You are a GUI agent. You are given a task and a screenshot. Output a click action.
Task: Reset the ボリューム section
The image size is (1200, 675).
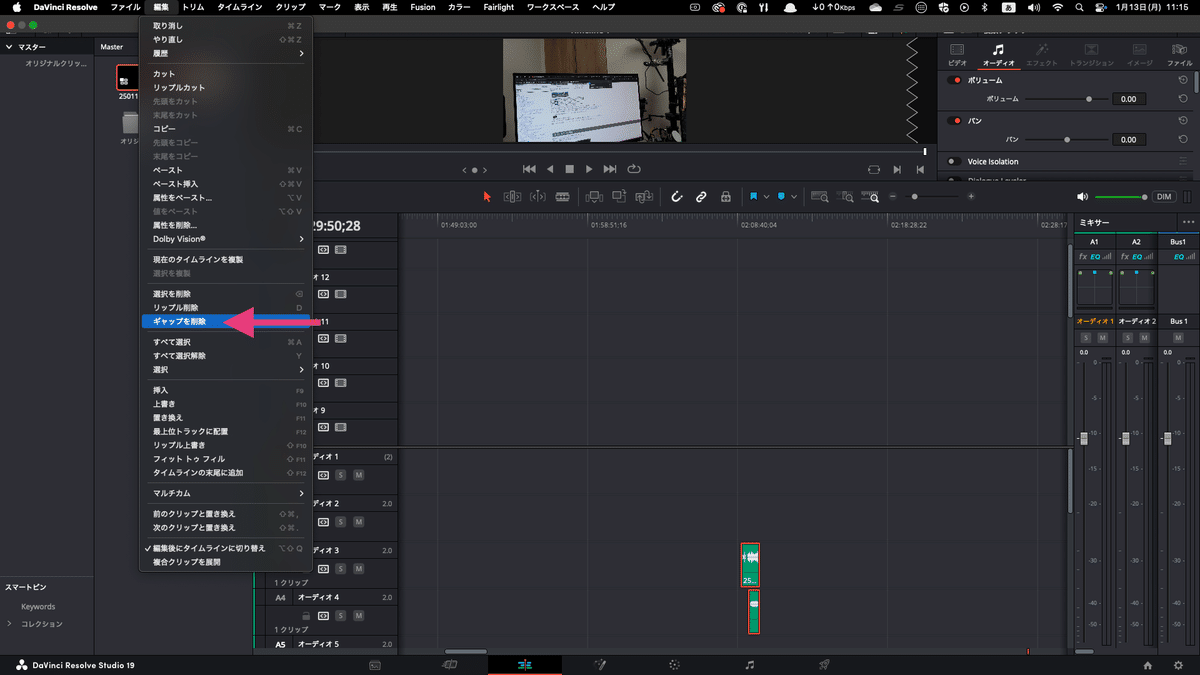coord(1183,80)
